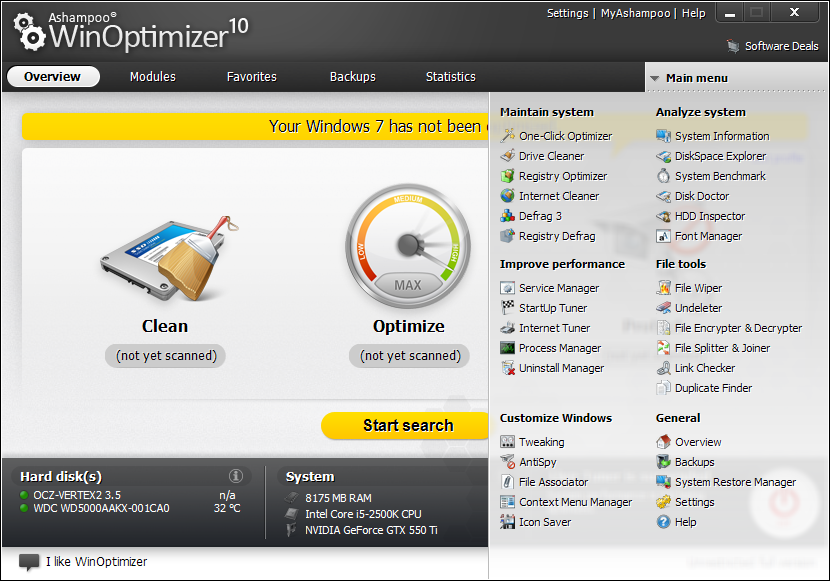830x581 pixels.
Task: Click StartUp Tuner checkered flag icon
Action: pos(508,307)
